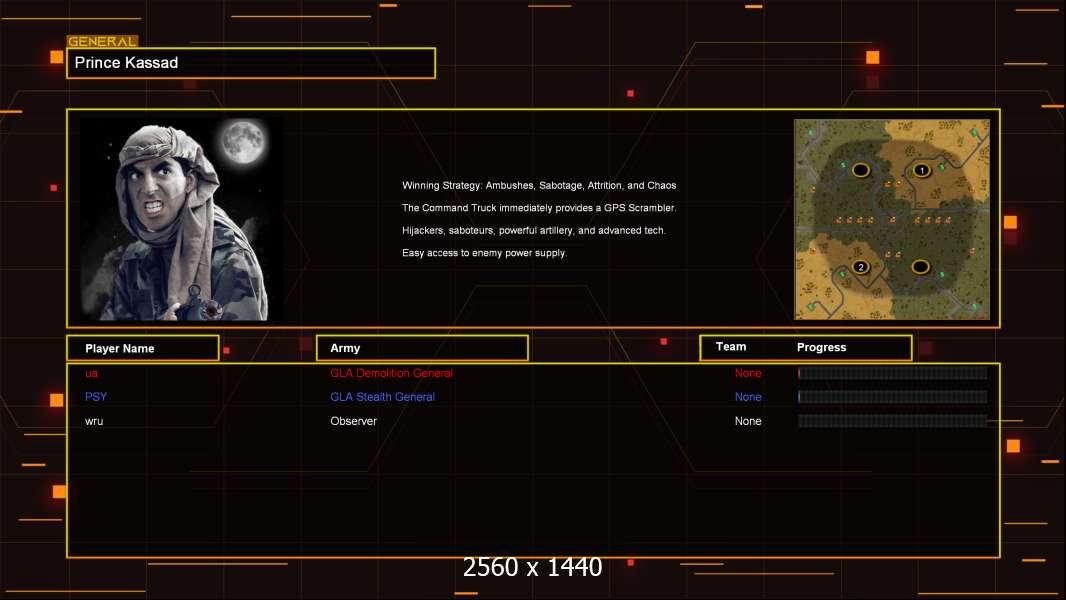
Task: Click the map preview thumbnail
Action: [892, 219]
